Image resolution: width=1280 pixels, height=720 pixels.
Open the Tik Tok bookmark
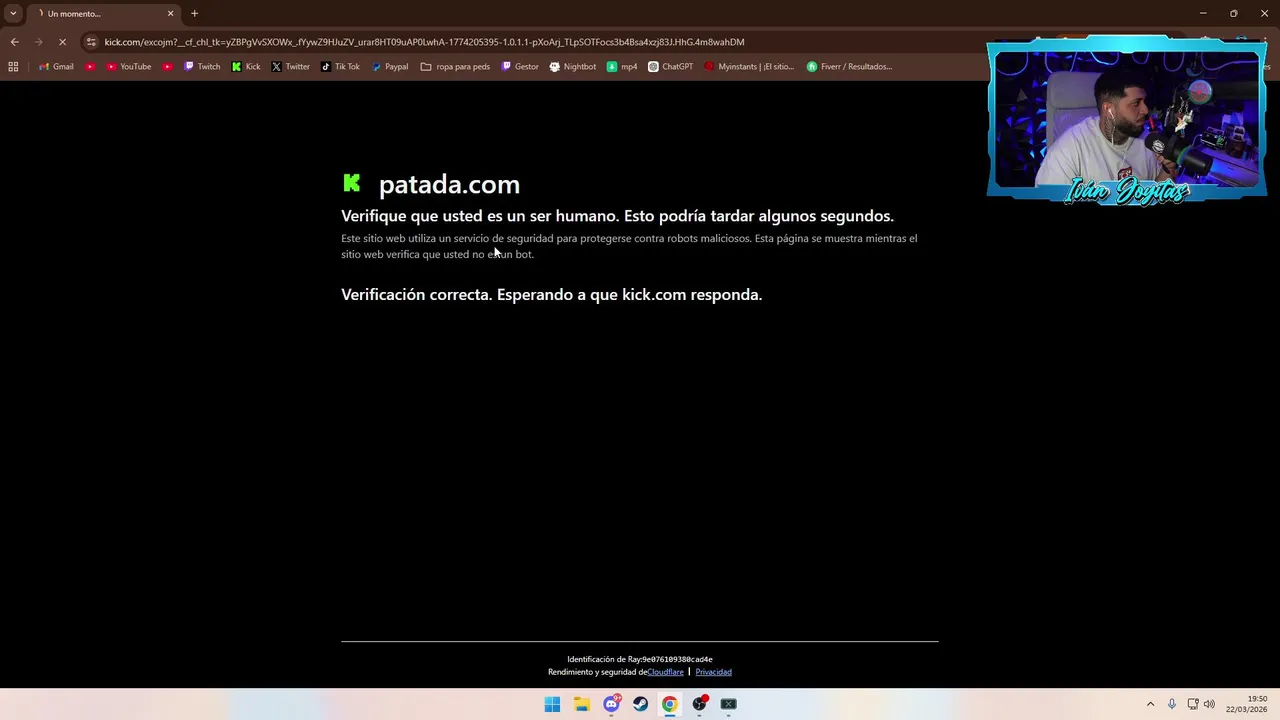[x=340, y=67]
